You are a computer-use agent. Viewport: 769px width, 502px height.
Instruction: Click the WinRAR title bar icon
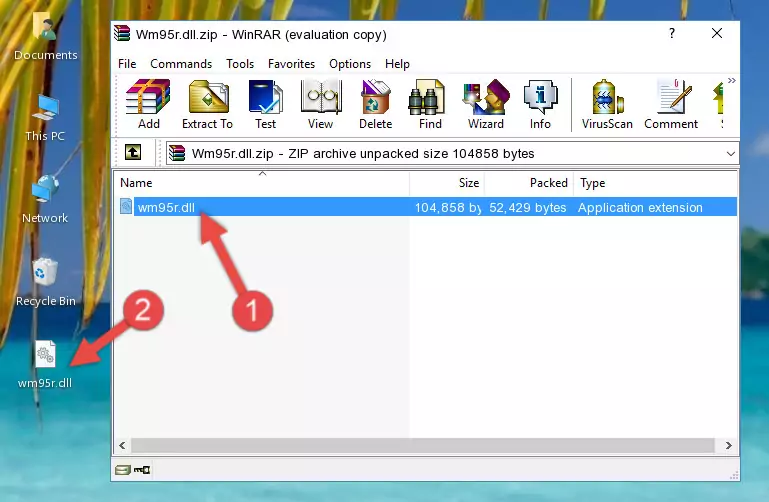[122, 34]
